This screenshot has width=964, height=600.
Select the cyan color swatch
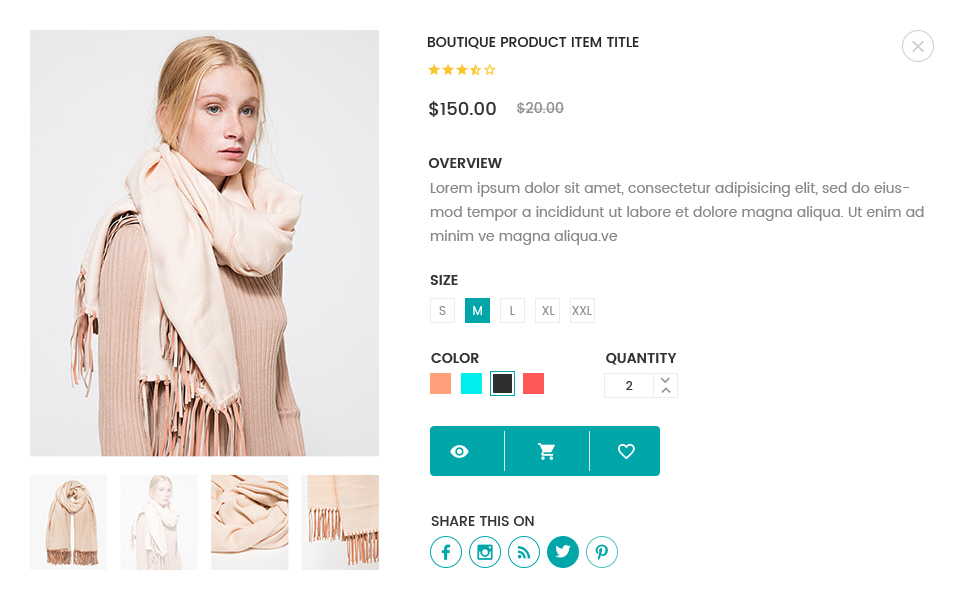coord(471,384)
